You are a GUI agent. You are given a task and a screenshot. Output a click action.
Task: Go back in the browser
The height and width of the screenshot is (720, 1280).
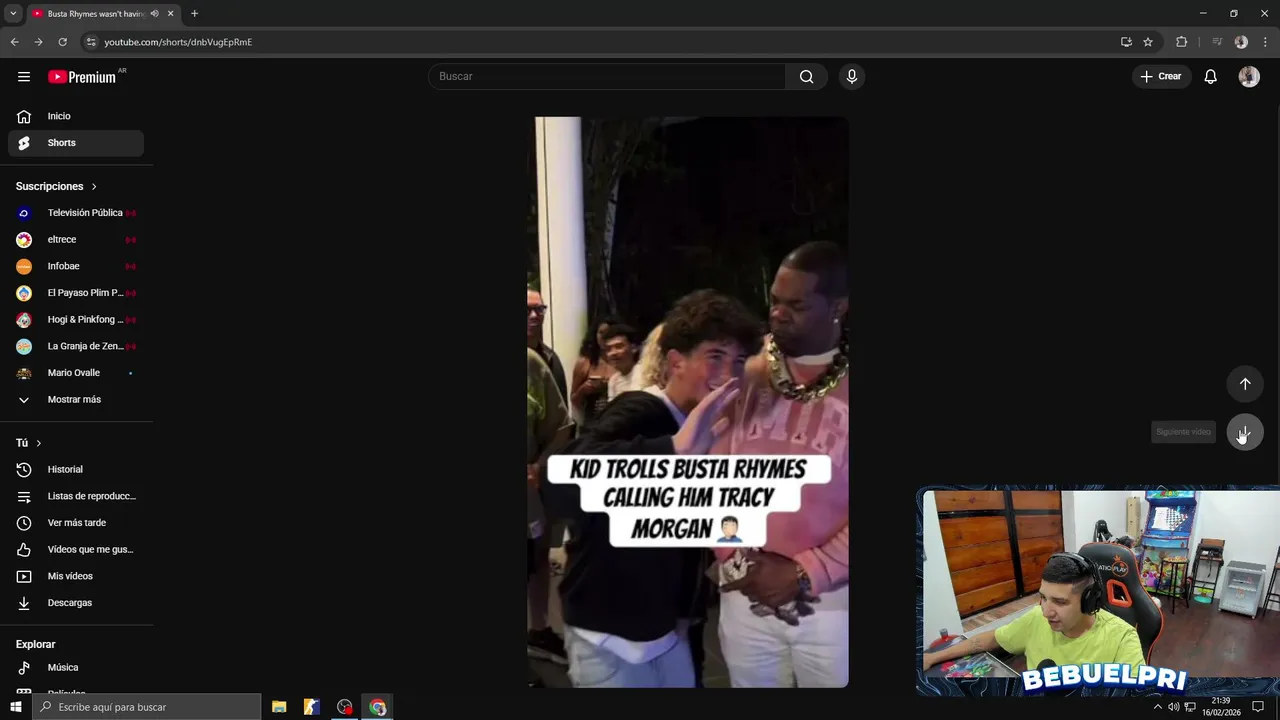(x=14, y=42)
